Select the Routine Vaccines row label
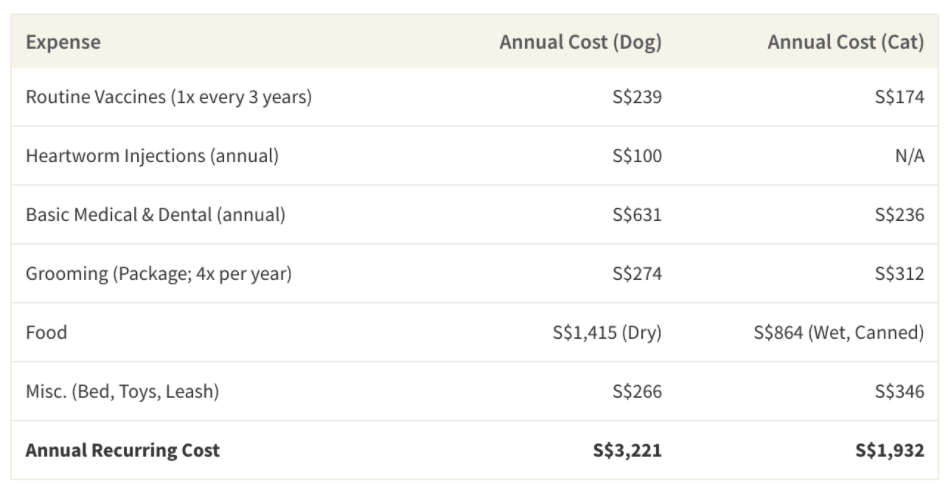The width and height of the screenshot is (952, 500). [168, 97]
